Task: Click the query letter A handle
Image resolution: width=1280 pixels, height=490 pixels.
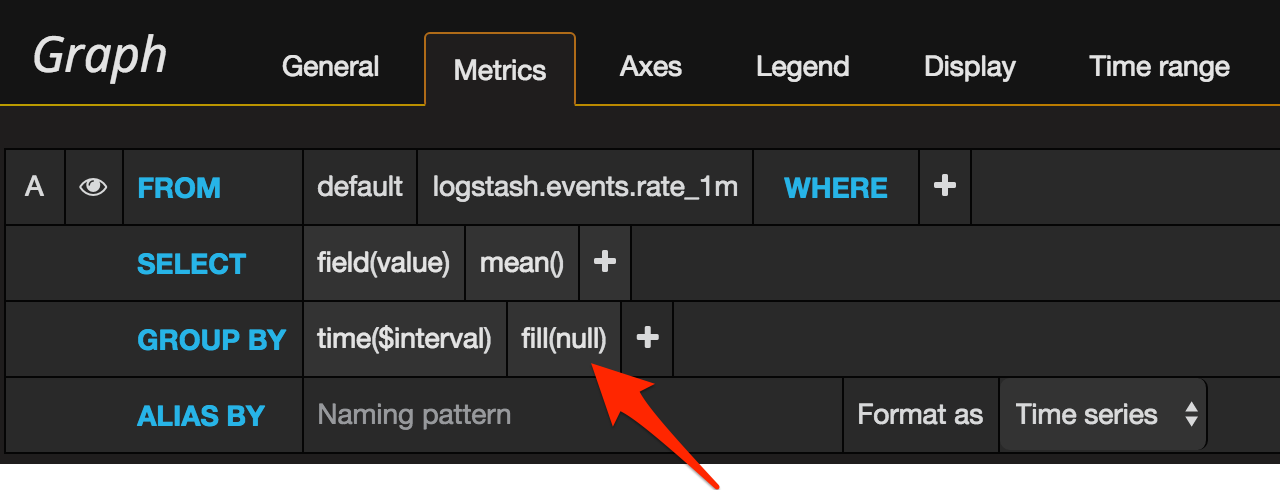Action: pyautogui.click(x=35, y=187)
